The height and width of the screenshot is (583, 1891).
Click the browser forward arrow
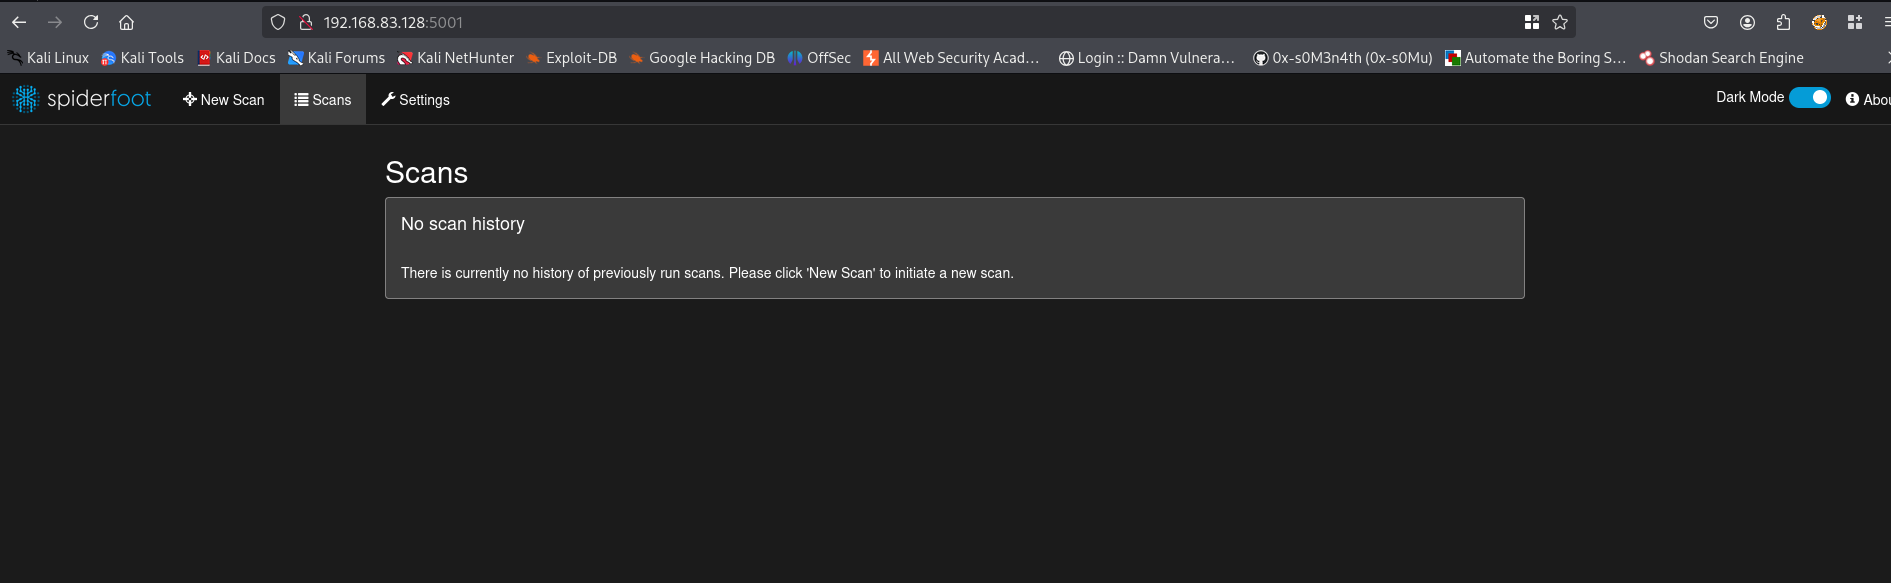pyautogui.click(x=55, y=22)
